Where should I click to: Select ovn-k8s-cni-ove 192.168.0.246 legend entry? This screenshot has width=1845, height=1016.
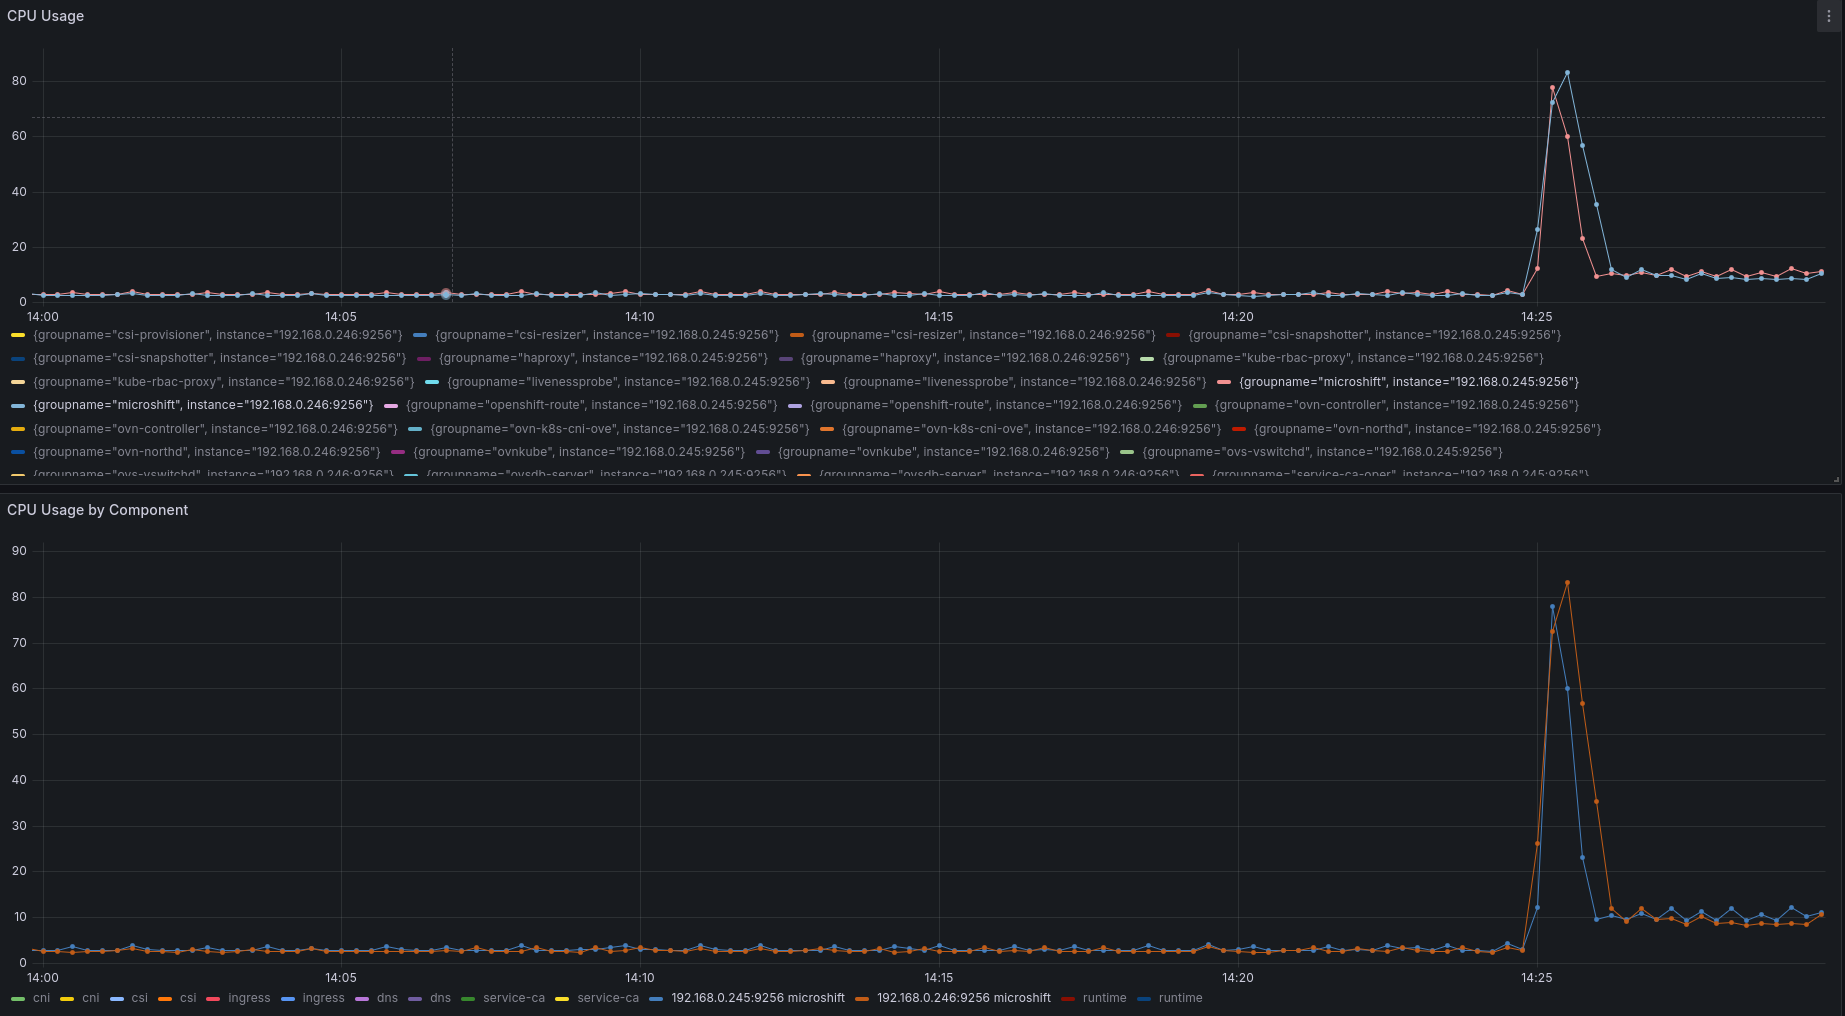[x=1031, y=429]
